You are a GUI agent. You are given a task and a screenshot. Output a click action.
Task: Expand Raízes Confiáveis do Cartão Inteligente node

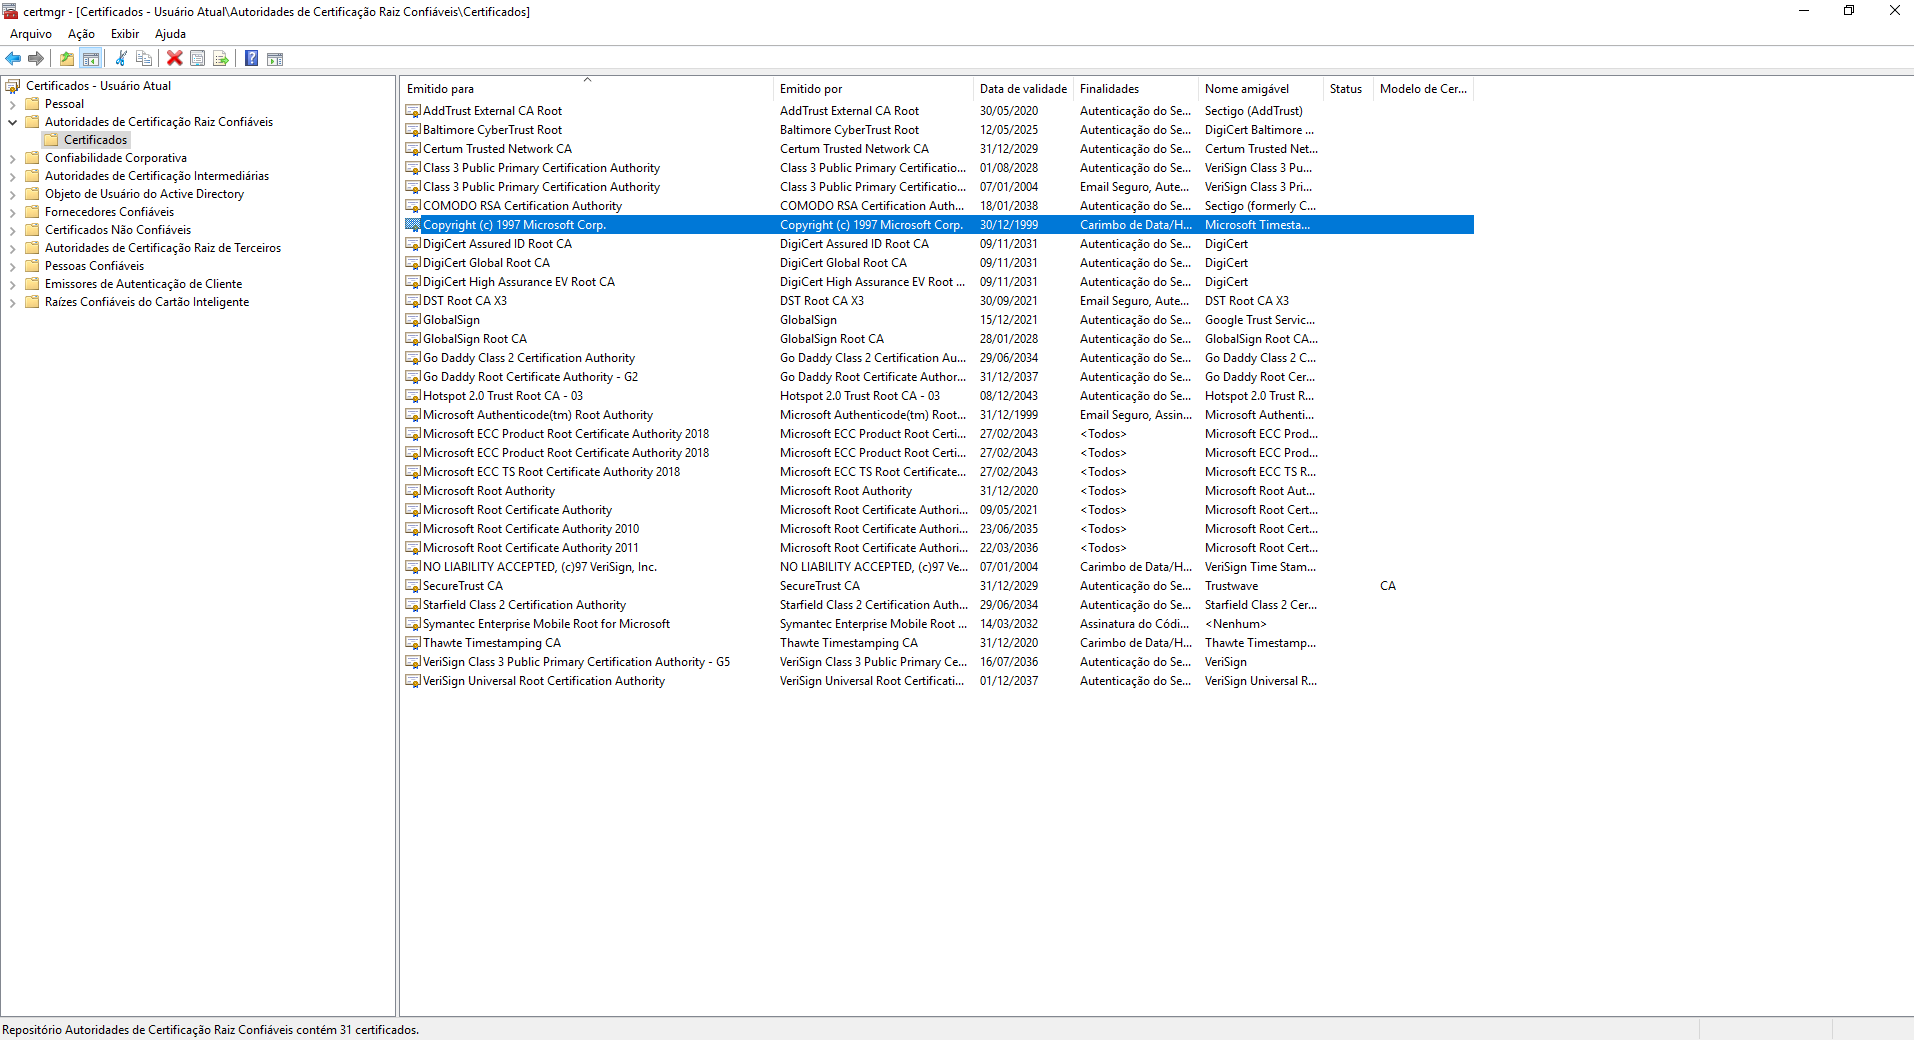coord(12,302)
